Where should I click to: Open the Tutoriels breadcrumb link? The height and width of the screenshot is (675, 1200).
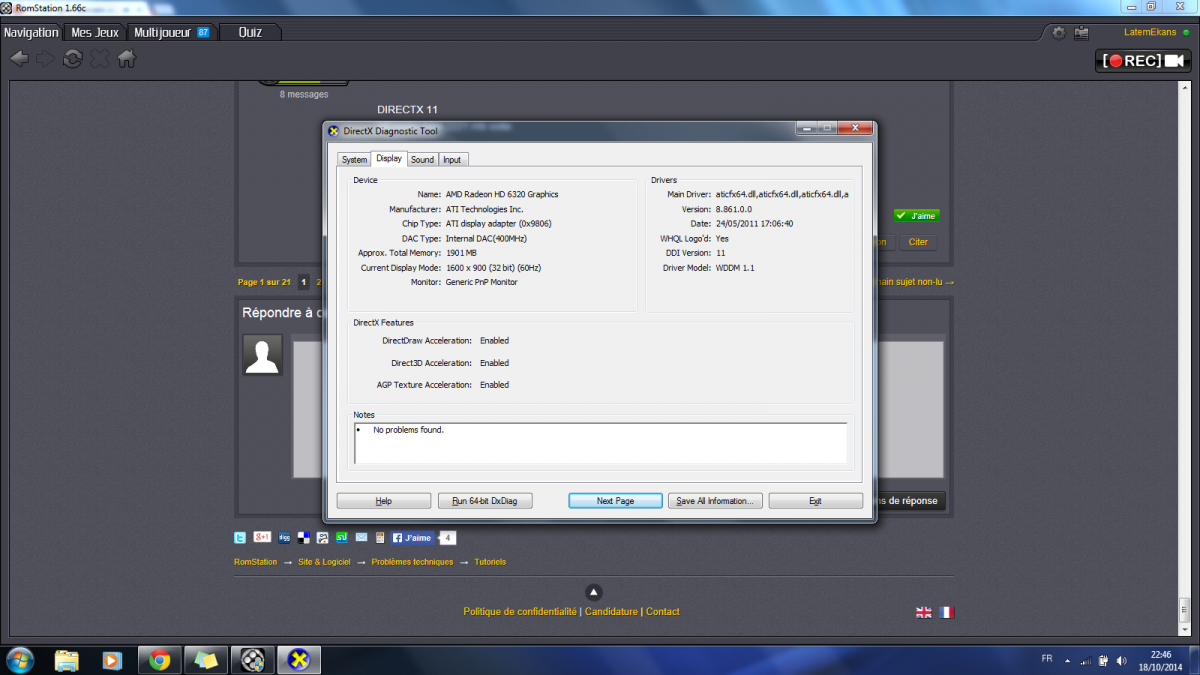point(490,562)
